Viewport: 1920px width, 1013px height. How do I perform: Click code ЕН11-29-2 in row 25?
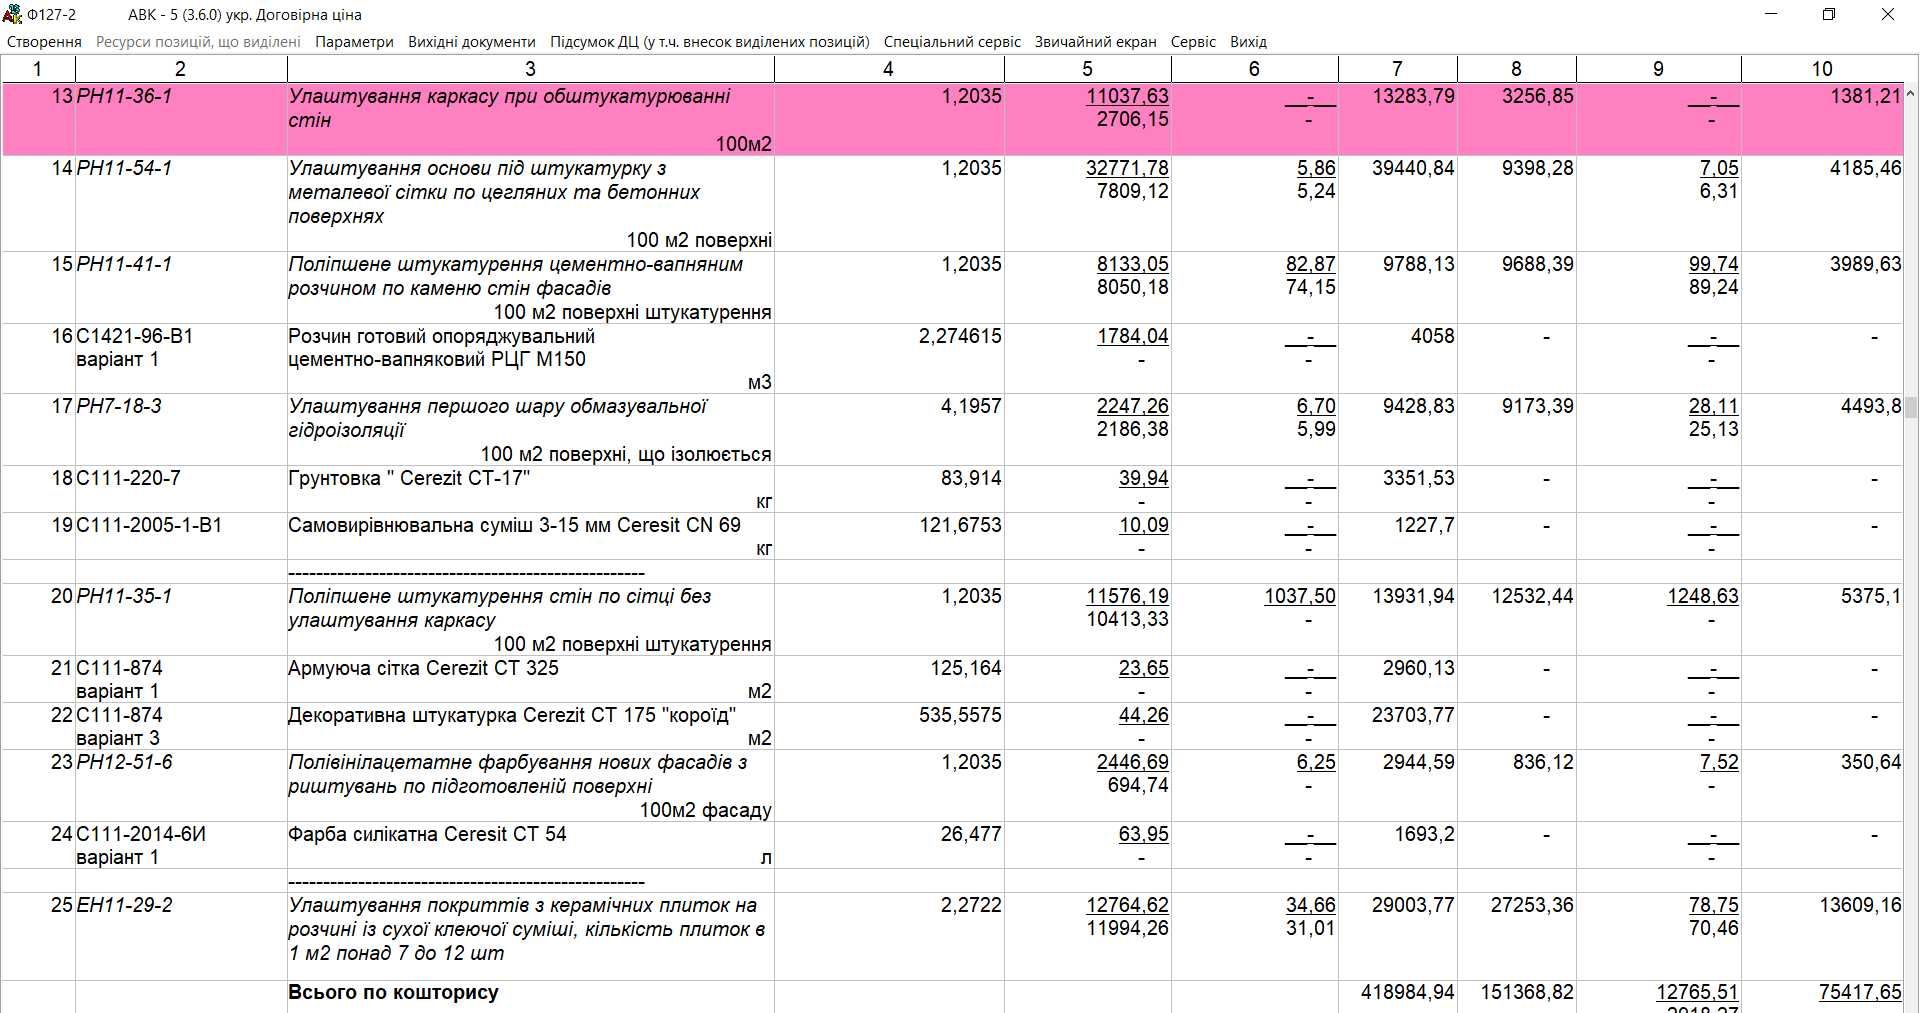tap(124, 905)
